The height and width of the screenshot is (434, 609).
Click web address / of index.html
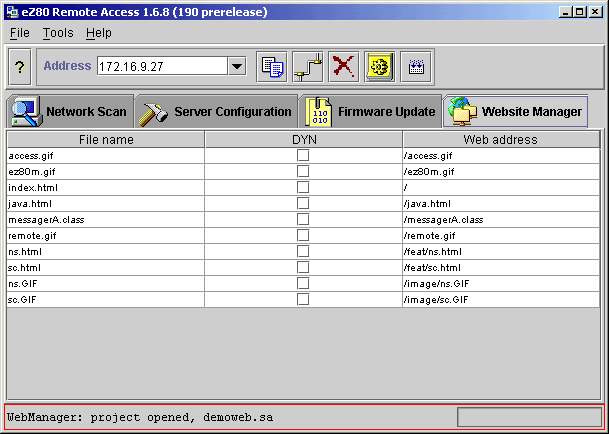405,188
